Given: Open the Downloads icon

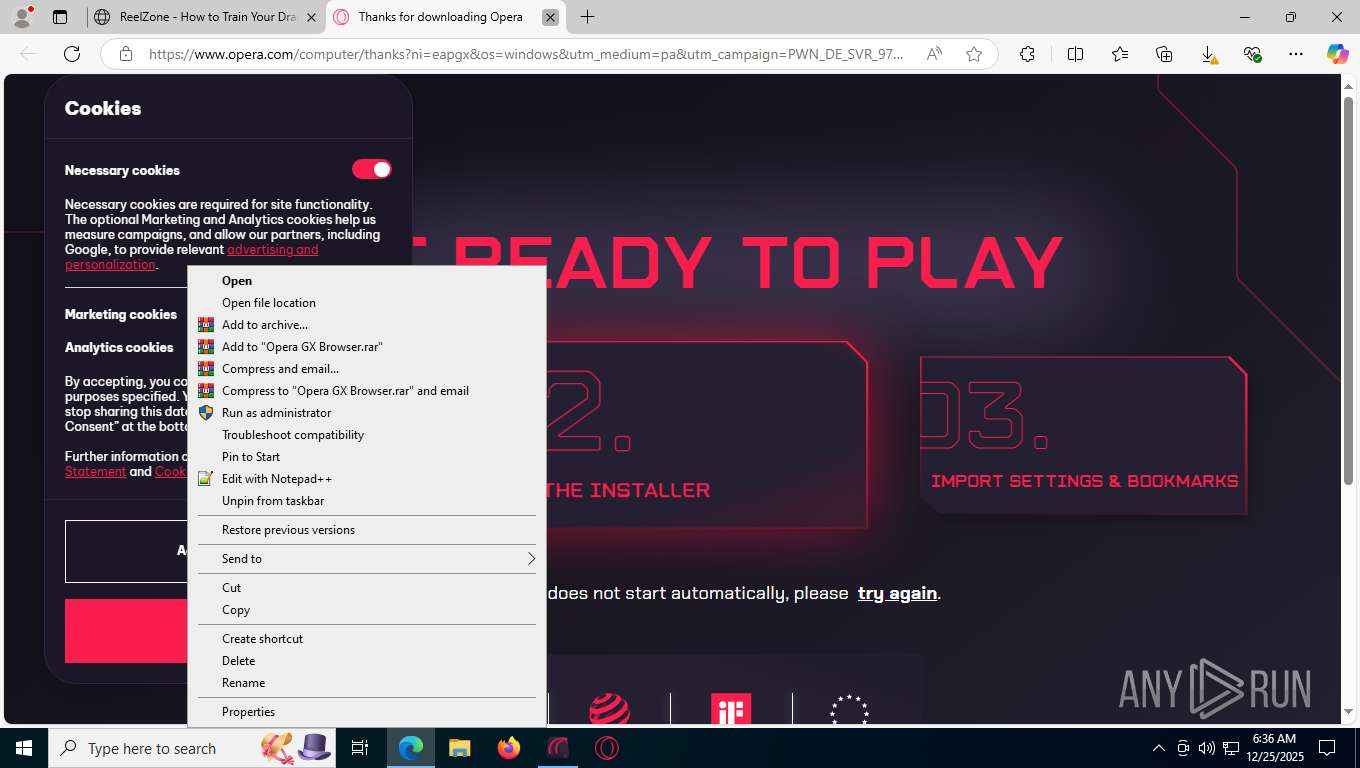Looking at the screenshot, I should coord(1208,54).
